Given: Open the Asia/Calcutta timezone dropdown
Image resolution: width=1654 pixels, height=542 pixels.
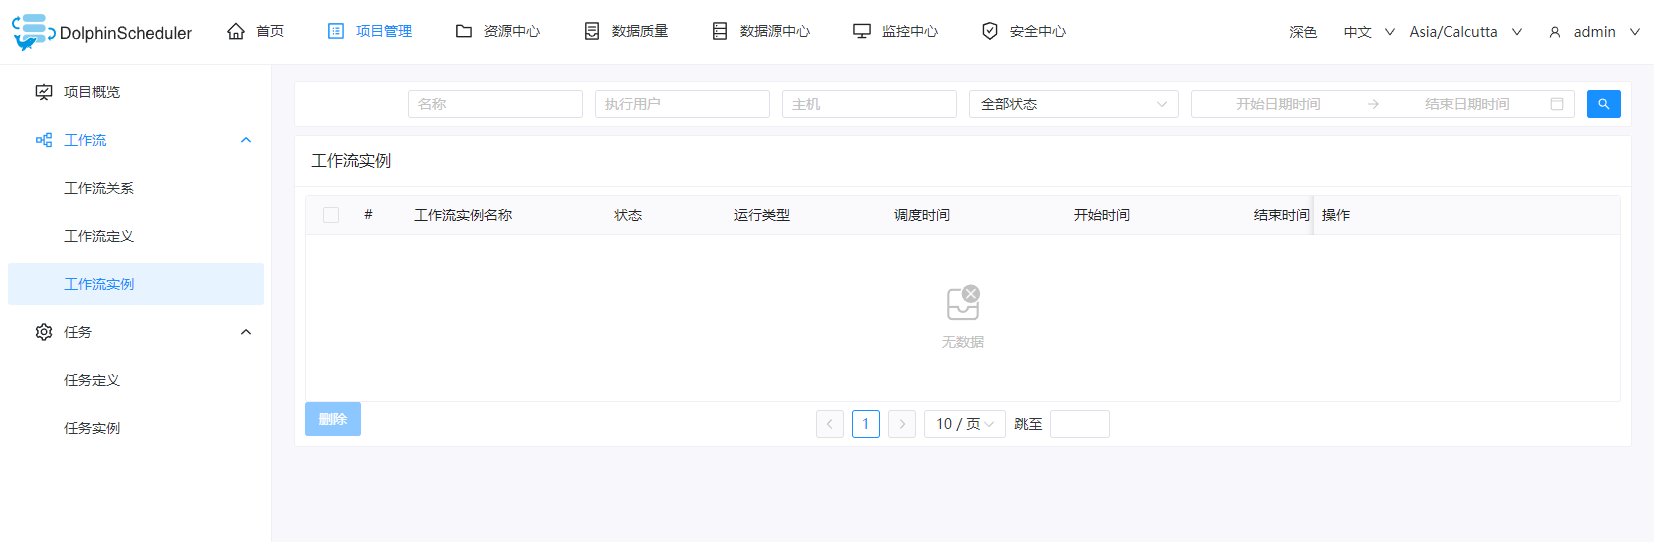Looking at the screenshot, I should (1466, 32).
